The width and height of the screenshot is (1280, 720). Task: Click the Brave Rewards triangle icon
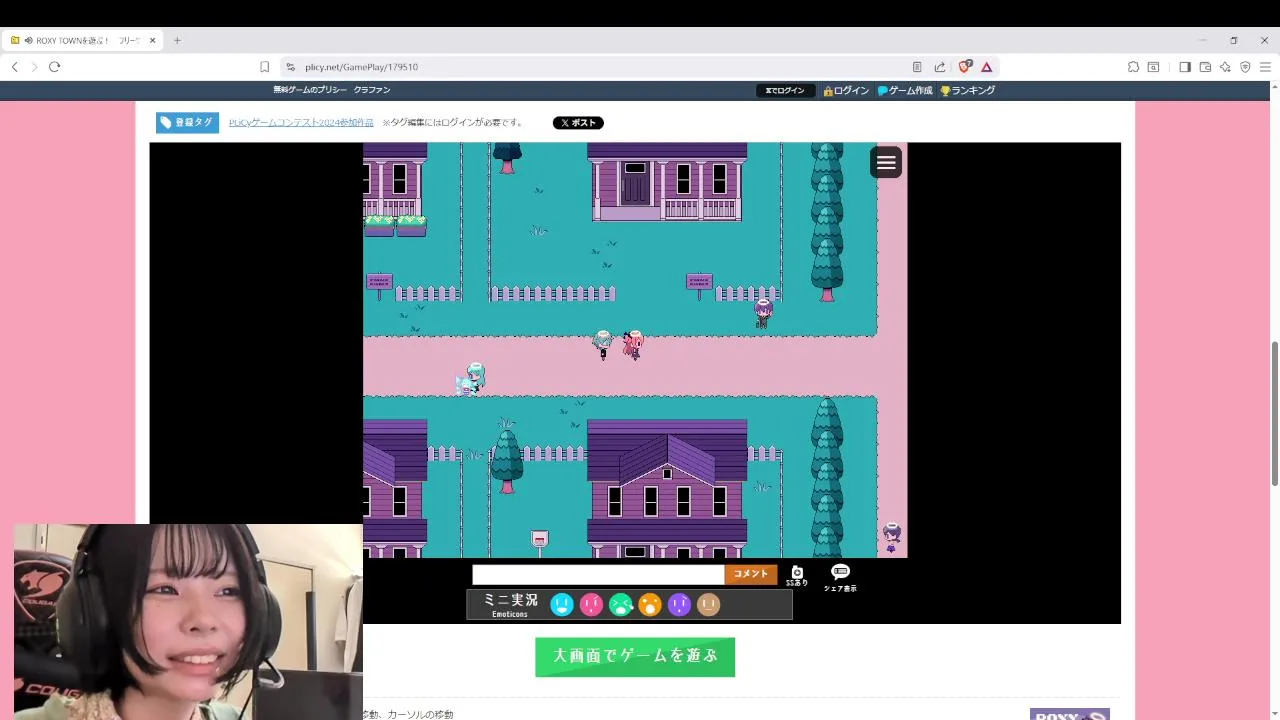[x=986, y=67]
